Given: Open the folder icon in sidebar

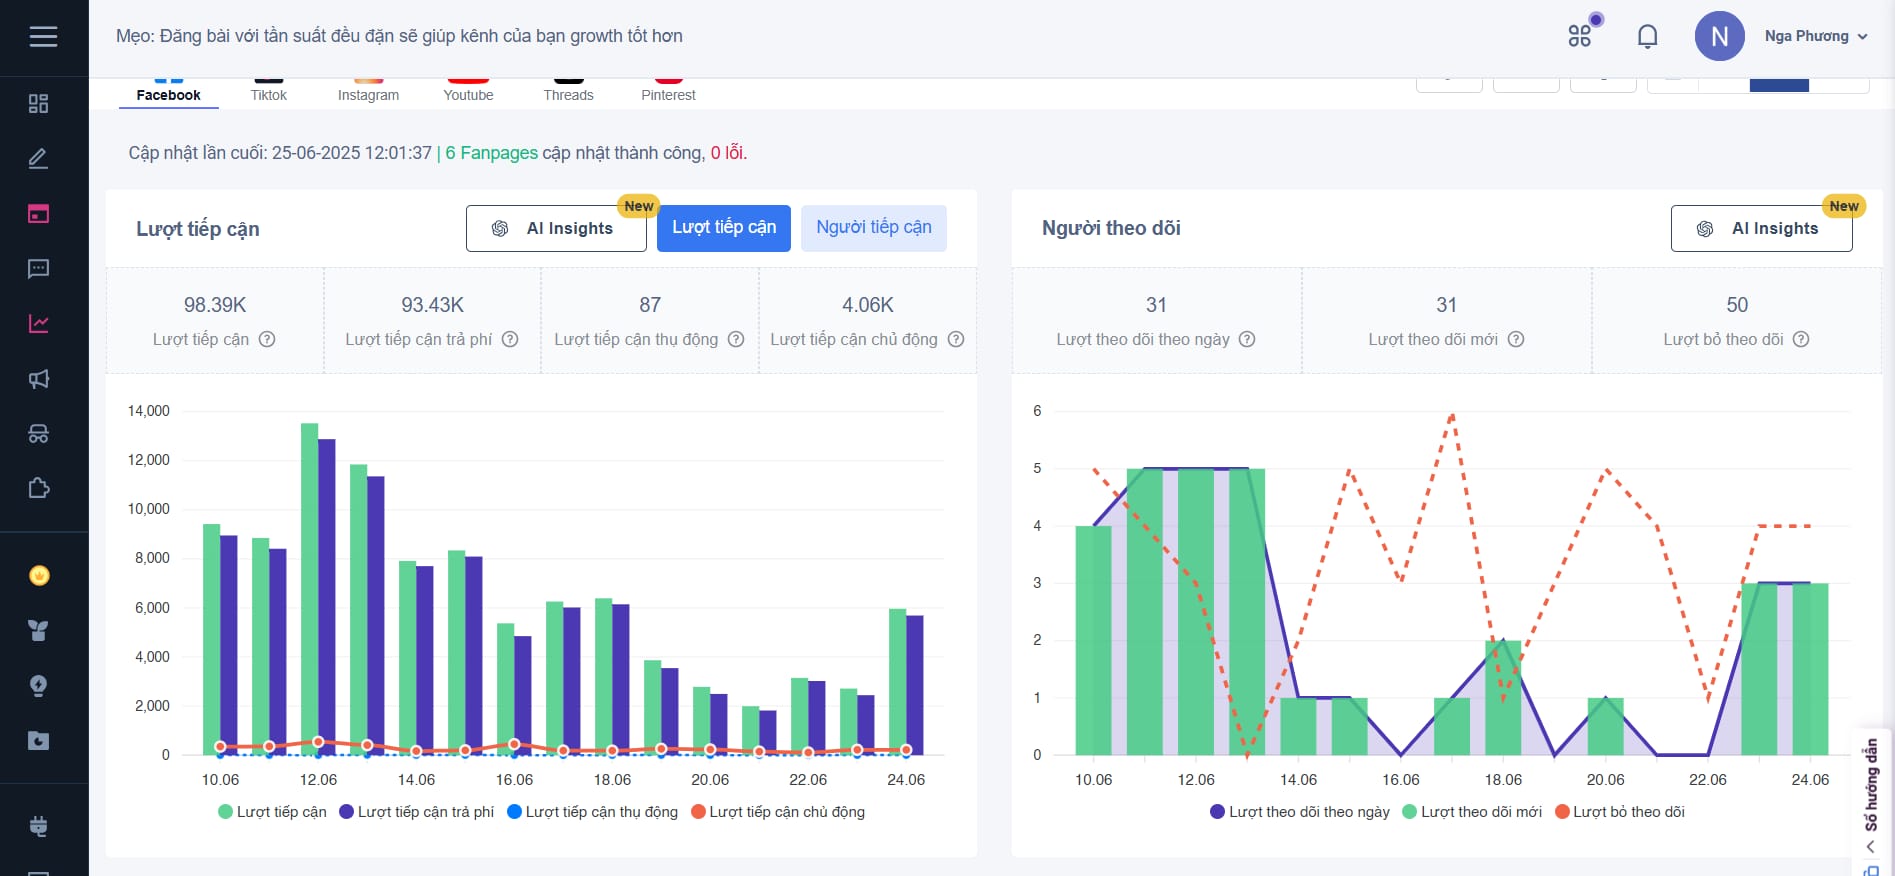Looking at the screenshot, I should [x=39, y=741].
